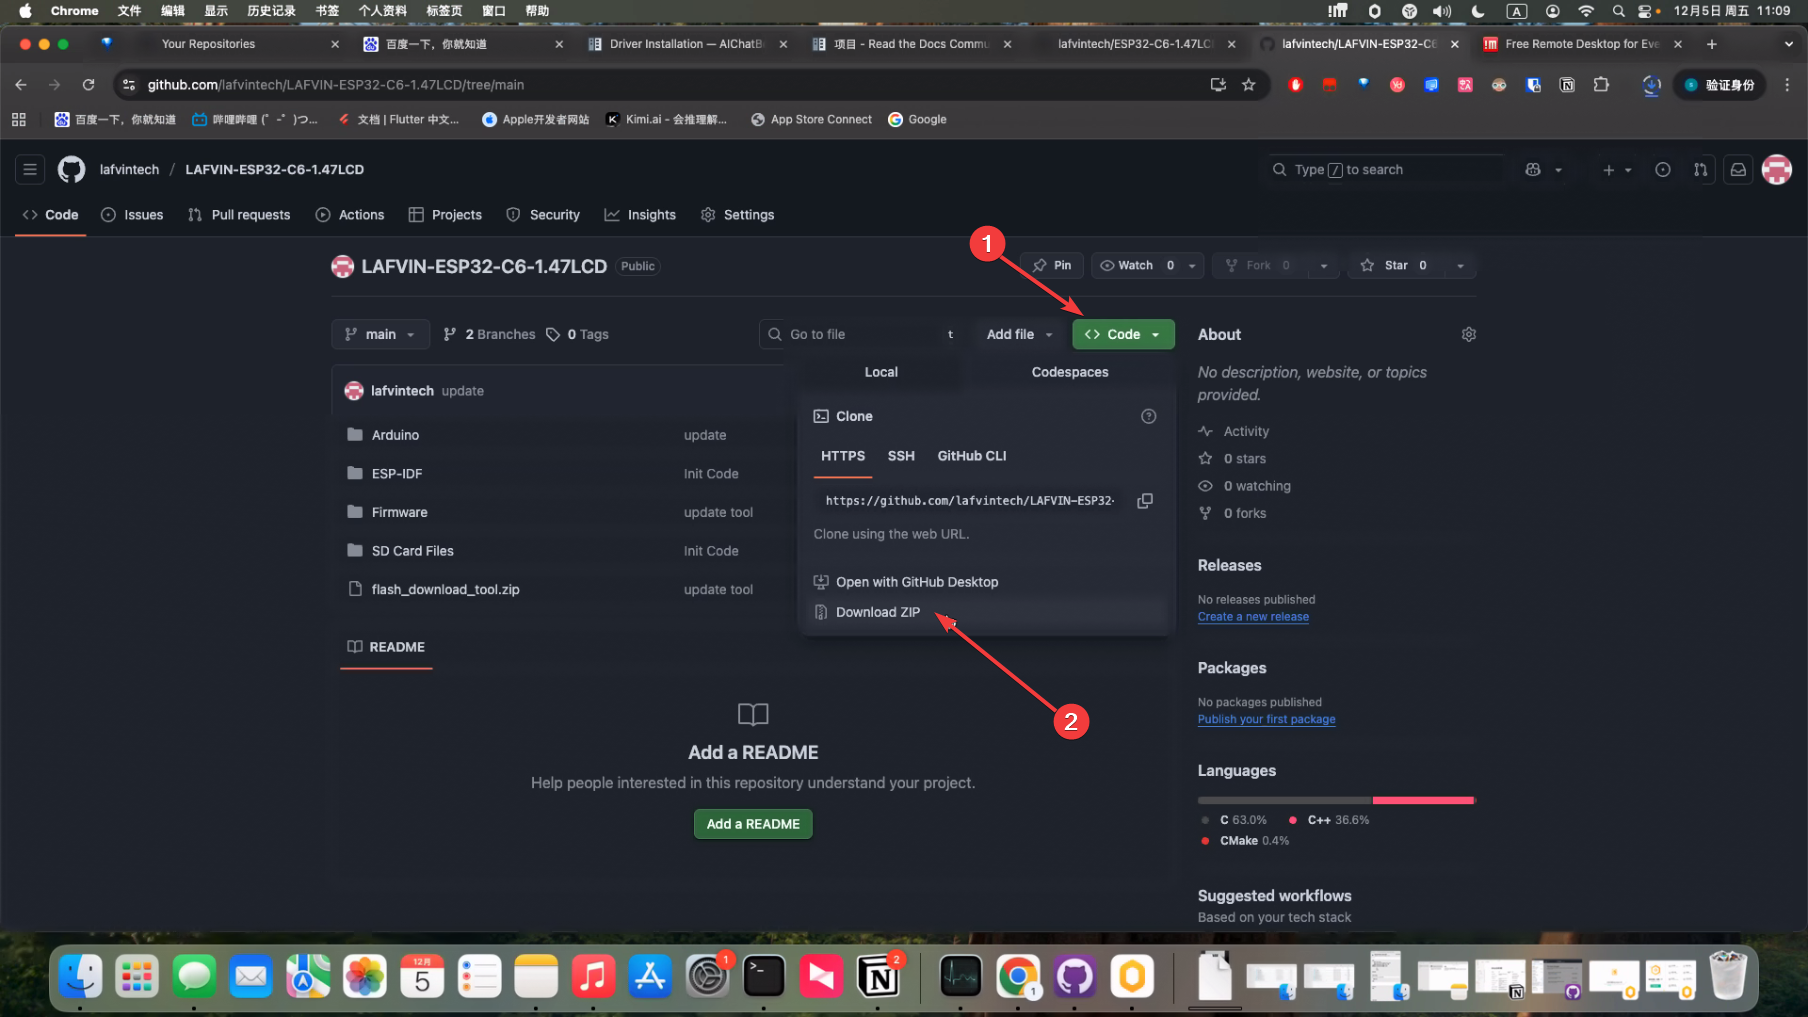Open your pull requests icon in header
The image size is (1808, 1017).
point(1700,170)
